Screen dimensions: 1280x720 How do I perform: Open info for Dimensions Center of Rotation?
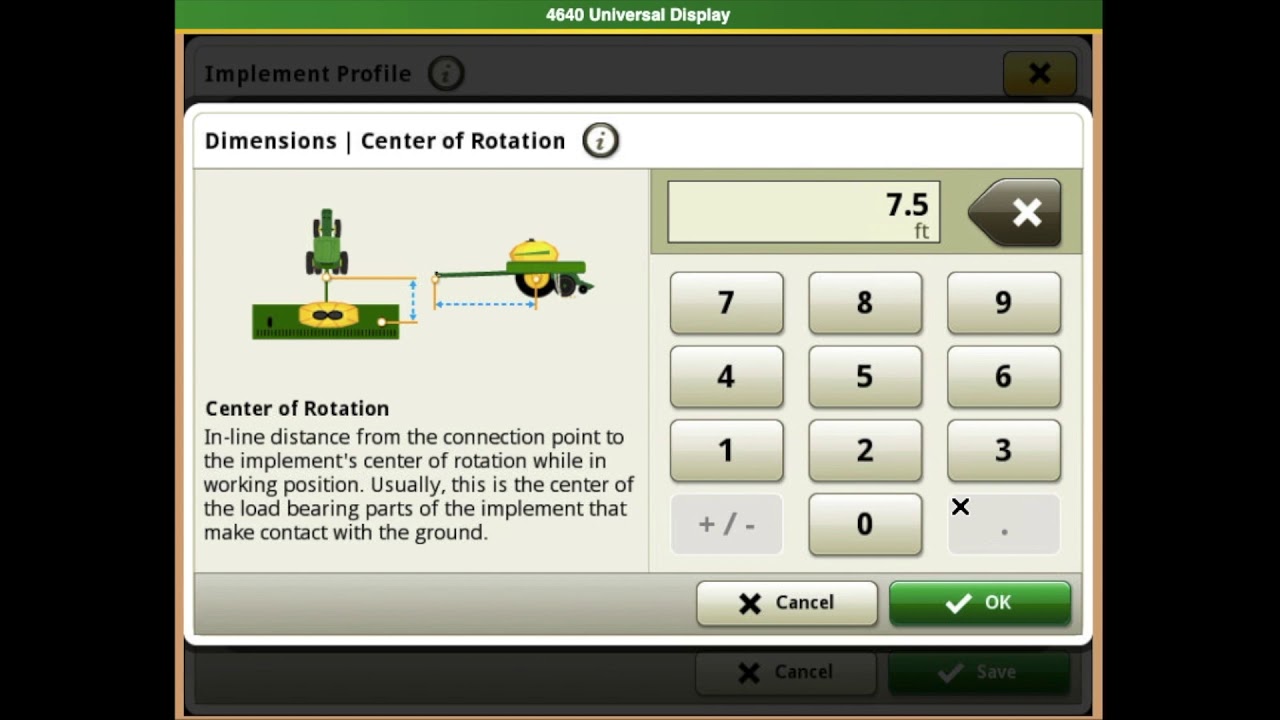pyautogui.click(x=600, y=141)
